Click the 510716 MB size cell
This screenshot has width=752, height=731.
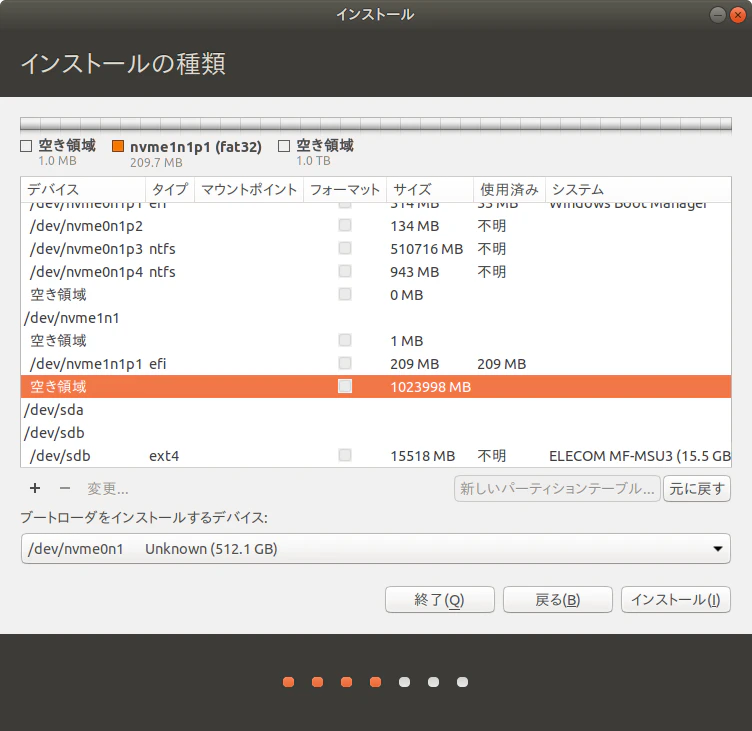(x=426, y=249)
